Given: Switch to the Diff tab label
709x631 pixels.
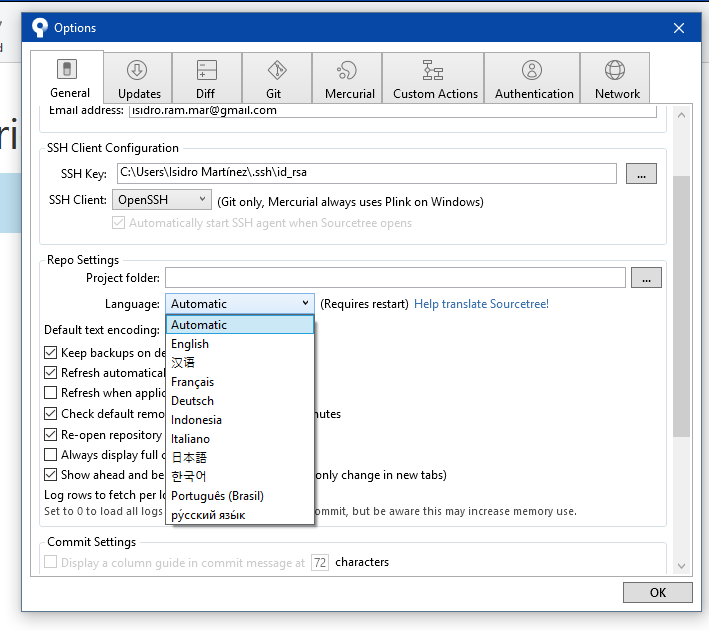Looking at the screenshot, I should (x=205, y=94).
